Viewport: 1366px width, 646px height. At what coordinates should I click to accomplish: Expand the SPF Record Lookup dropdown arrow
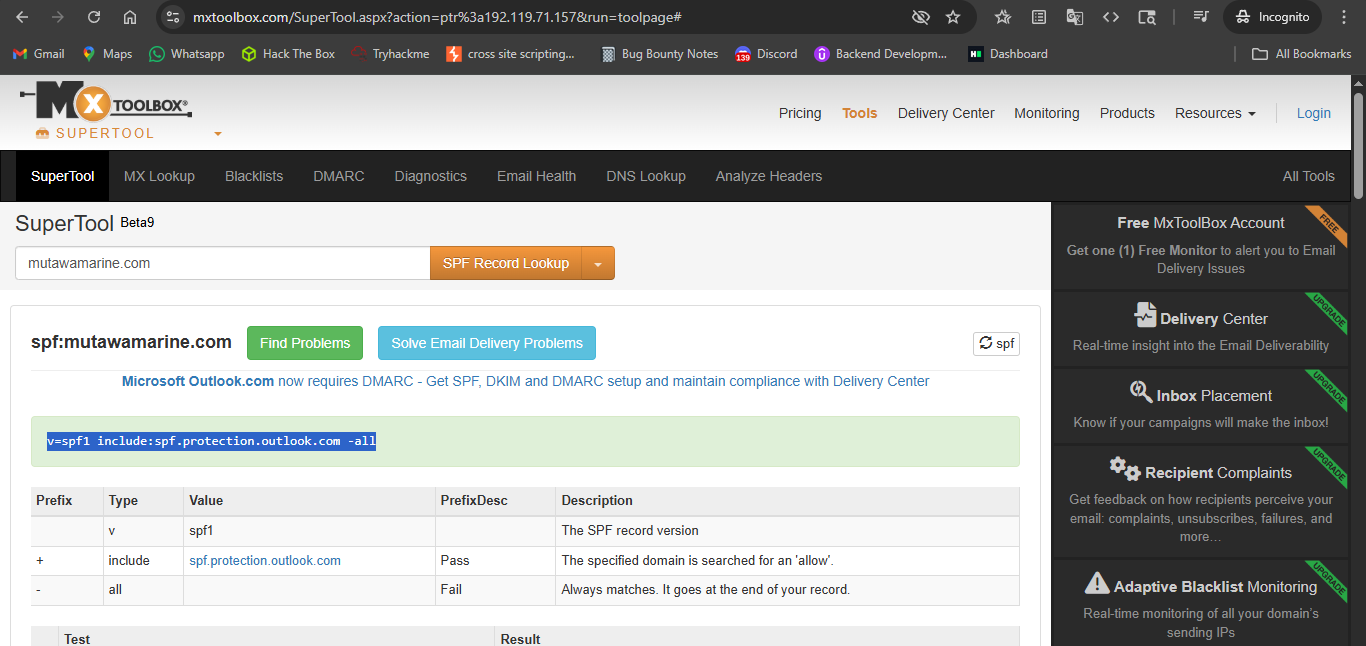(x=598, y=264)
